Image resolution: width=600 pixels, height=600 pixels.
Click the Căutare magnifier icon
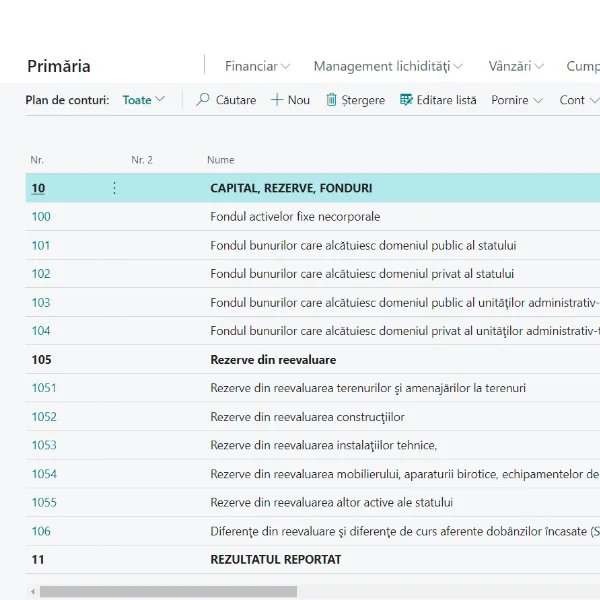(202, 100)
